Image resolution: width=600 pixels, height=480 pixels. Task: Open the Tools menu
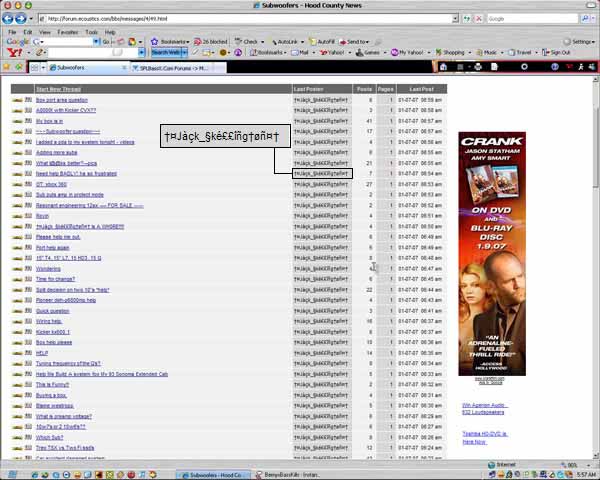pyautogui.click(x=91, y=32)
